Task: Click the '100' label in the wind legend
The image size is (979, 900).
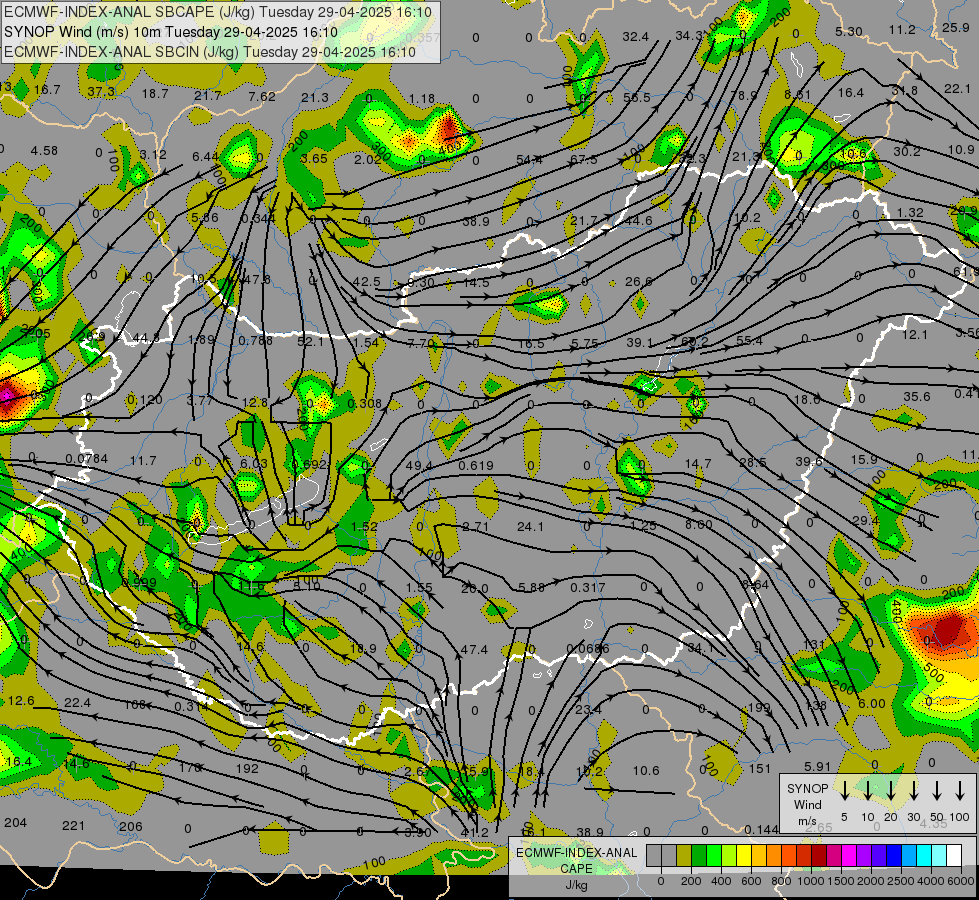Action: 960,817
